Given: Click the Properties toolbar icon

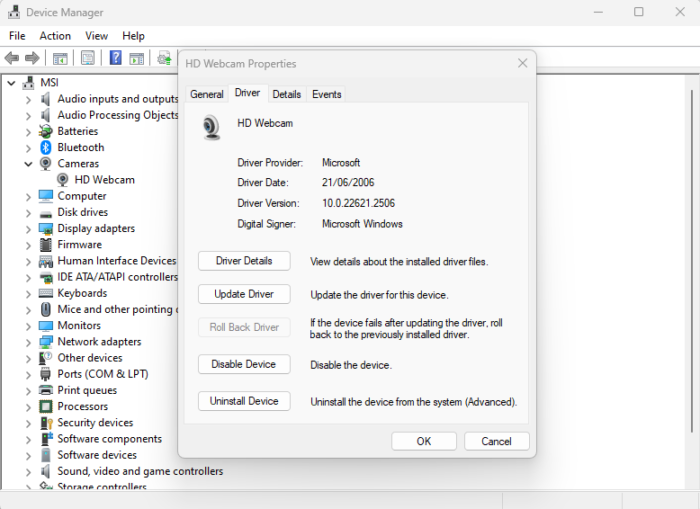Looking at the screenshot, I should (88, 58).
